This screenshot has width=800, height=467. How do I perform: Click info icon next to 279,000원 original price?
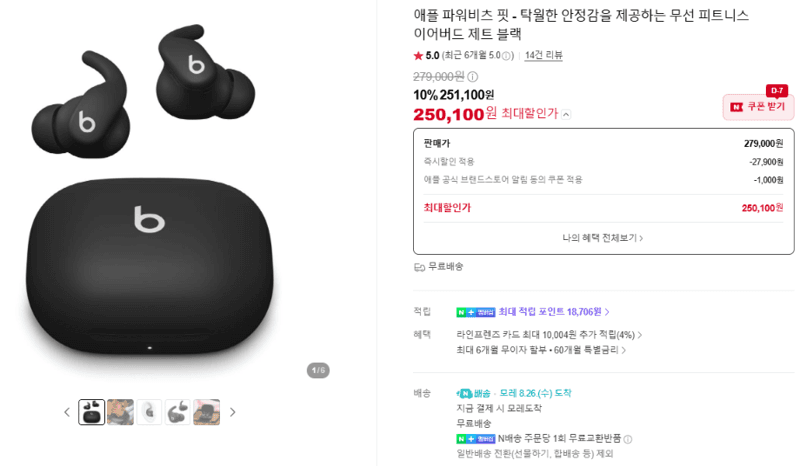473,77
